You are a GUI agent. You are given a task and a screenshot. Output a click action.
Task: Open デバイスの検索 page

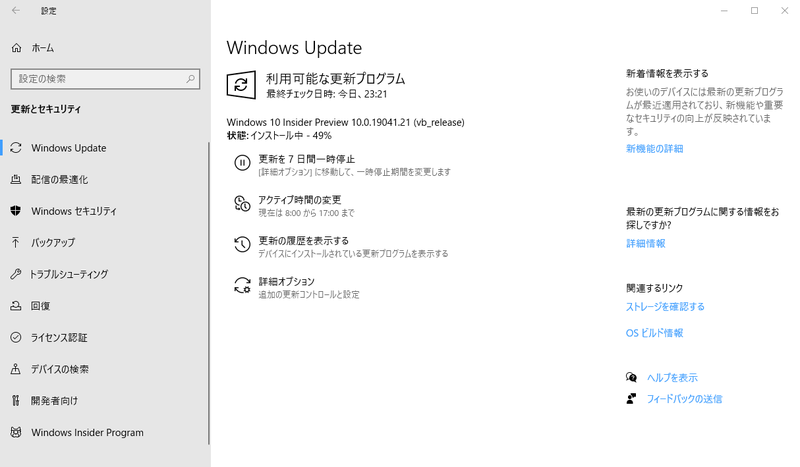[60, 369]
